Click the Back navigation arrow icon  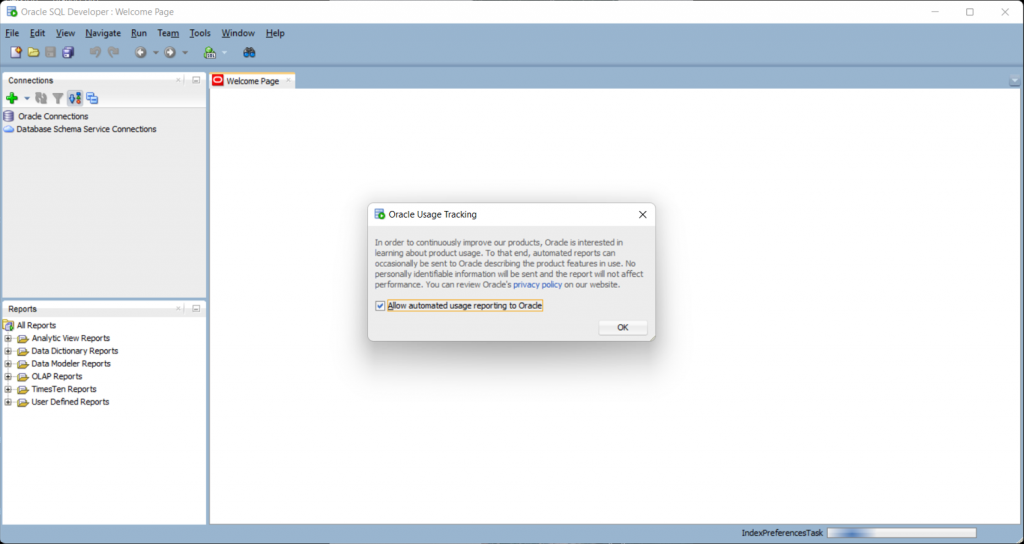(x=140, y=52)
